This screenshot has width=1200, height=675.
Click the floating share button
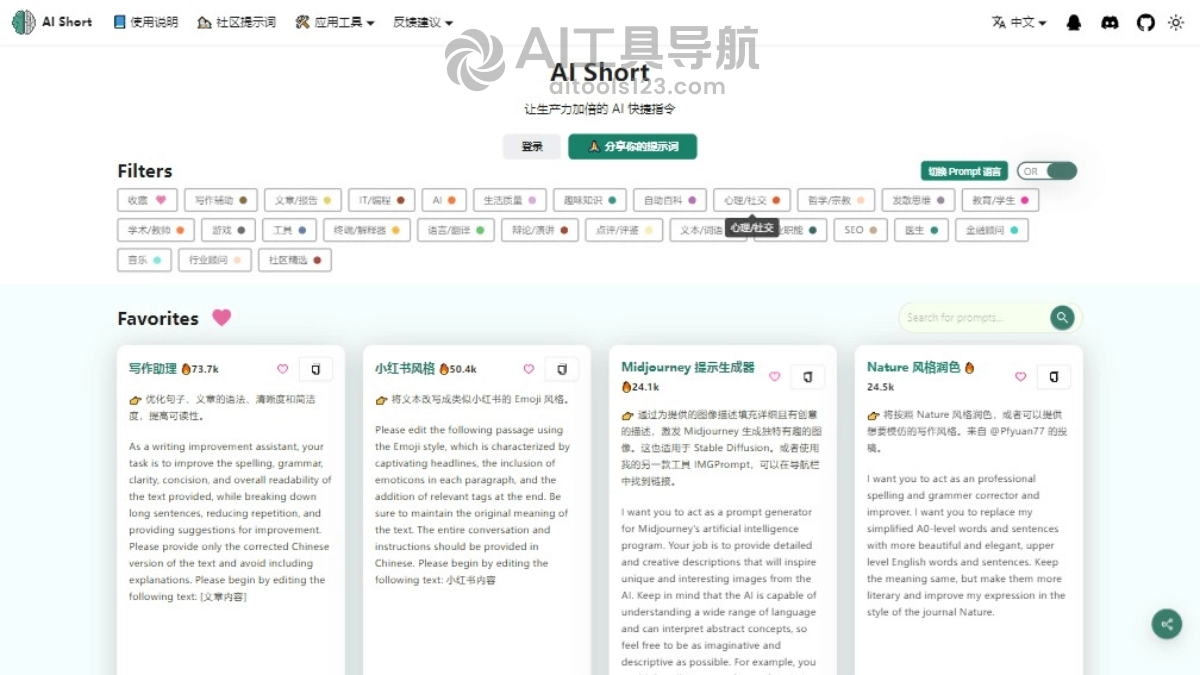[x=1166, y=624]
